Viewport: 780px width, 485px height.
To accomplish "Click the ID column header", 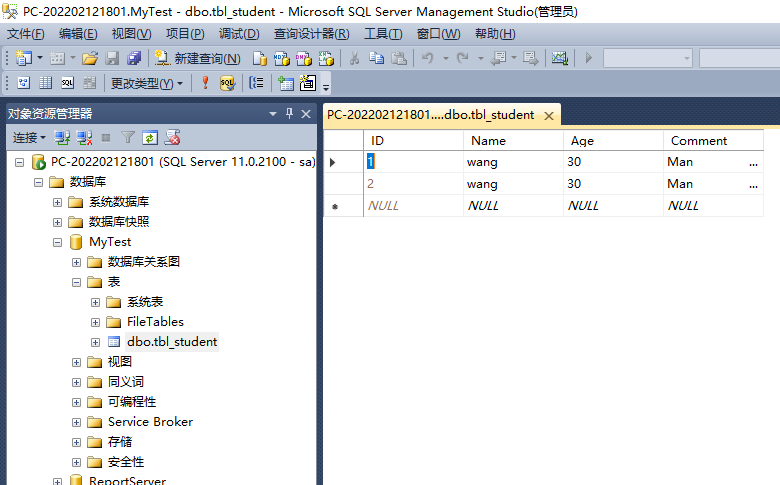I will [x=413, y=141].
